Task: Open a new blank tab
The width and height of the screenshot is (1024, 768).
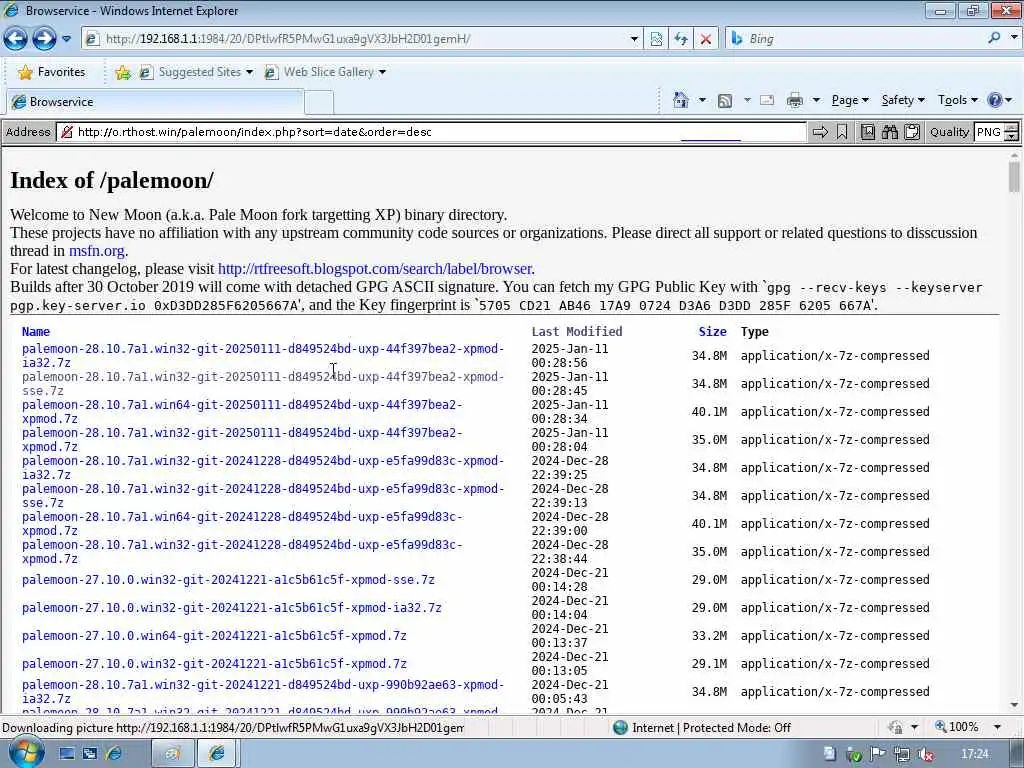Action: point(319,103)
